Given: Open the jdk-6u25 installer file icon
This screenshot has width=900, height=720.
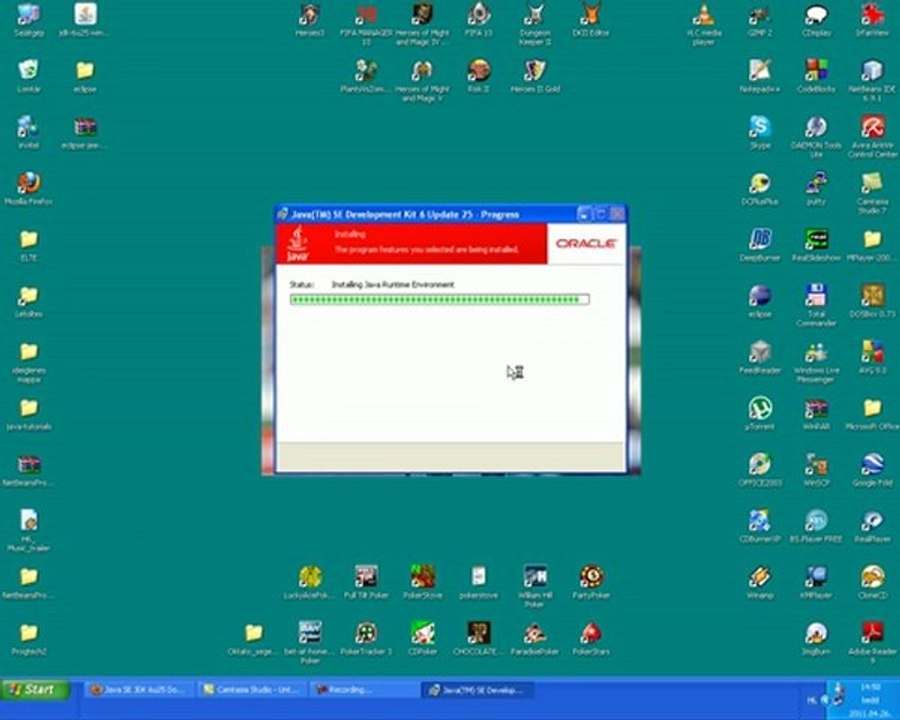Looking at the screenshot, I should (84, 21).
